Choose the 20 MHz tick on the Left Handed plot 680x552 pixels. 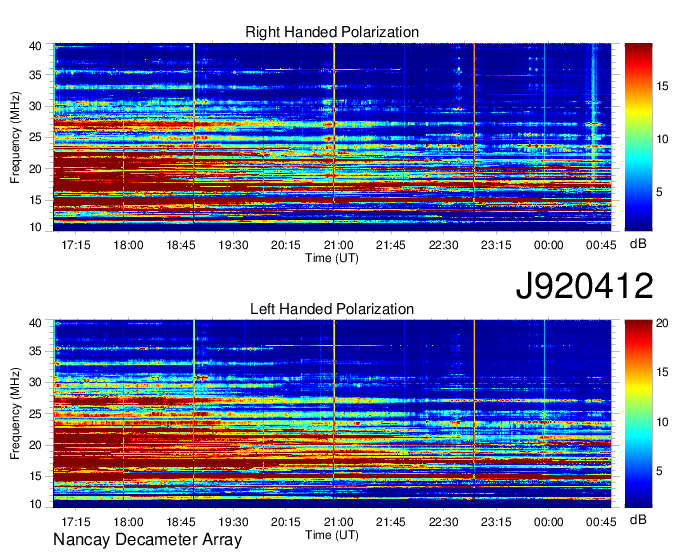pyautogui.click(x=35, y=445)
